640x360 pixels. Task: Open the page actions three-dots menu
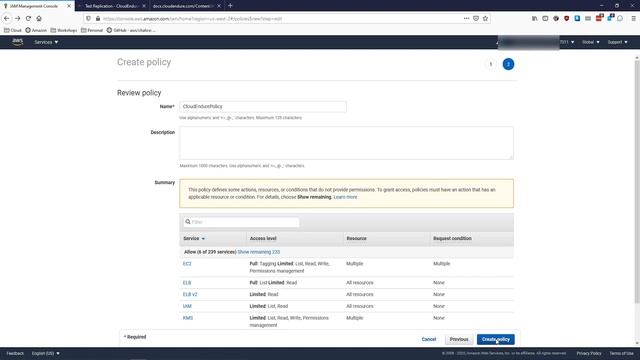[467, 18]
